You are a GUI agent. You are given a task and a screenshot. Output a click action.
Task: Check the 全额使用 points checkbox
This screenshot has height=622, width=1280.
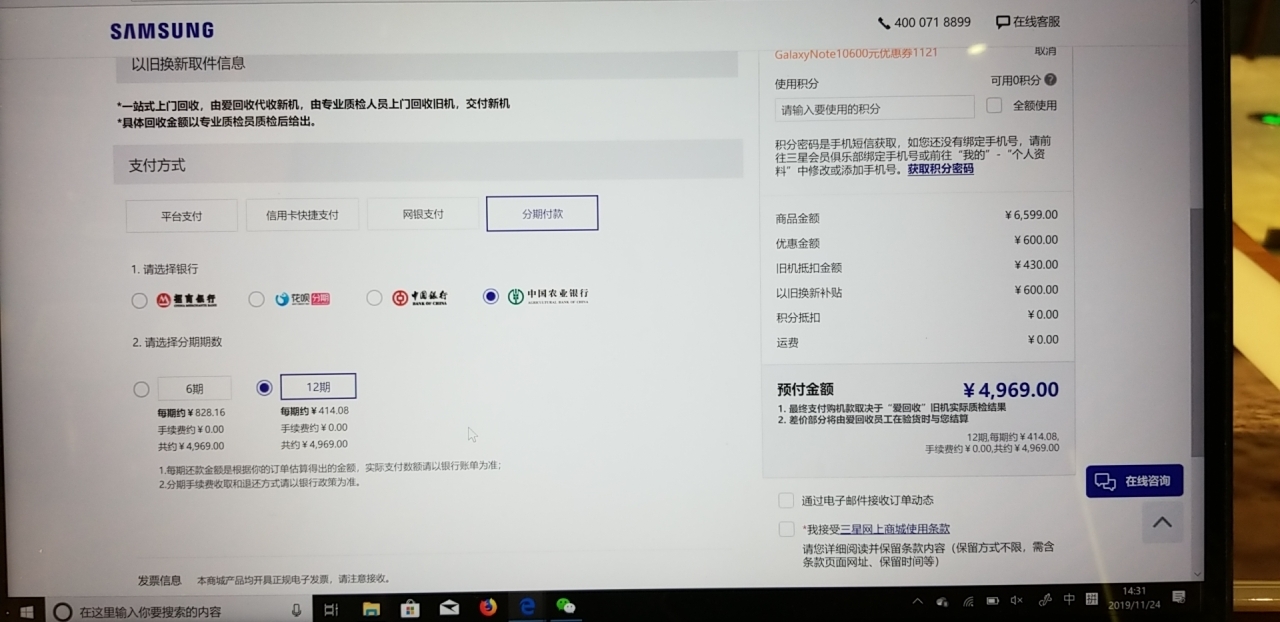pos(994,105)
